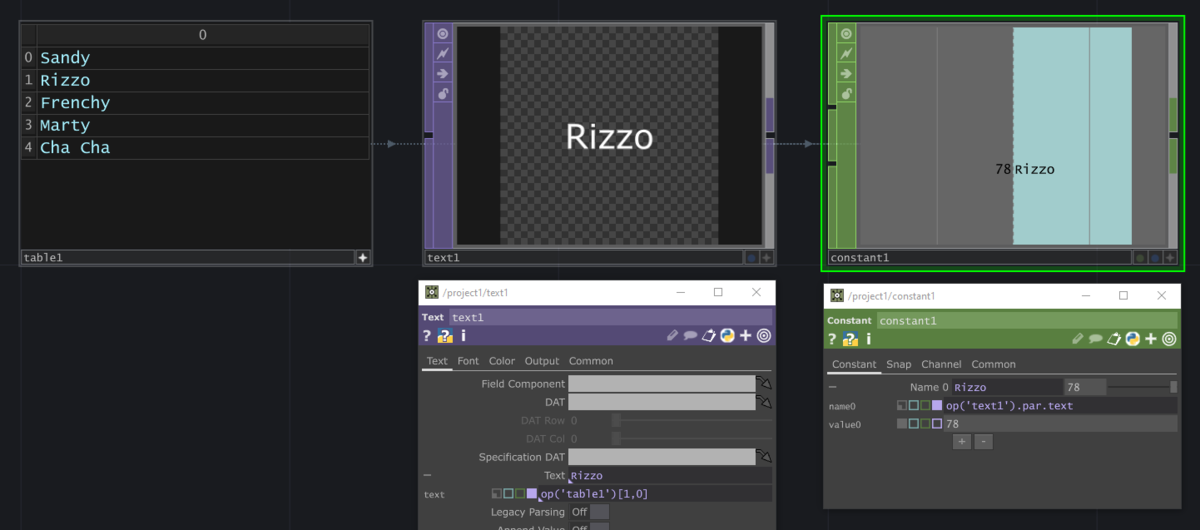This screenshot has height=530, width=1200.
Task: Toggle viewer active on text1 node
Action: [442, 34]
